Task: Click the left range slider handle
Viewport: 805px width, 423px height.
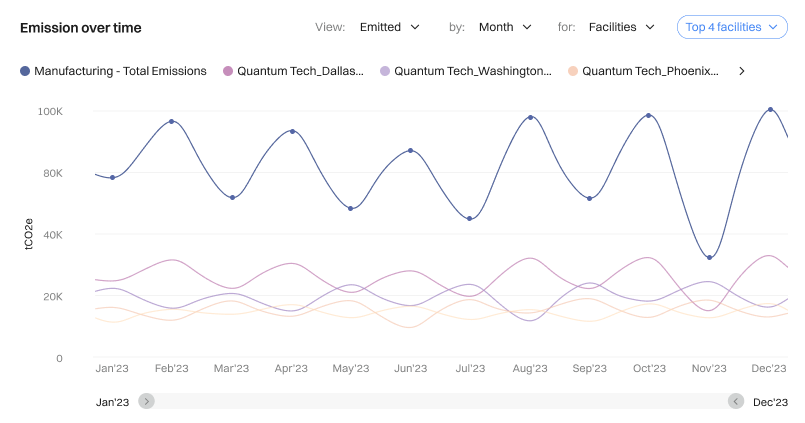Action: pyautogui.click(x=147, y=401)
